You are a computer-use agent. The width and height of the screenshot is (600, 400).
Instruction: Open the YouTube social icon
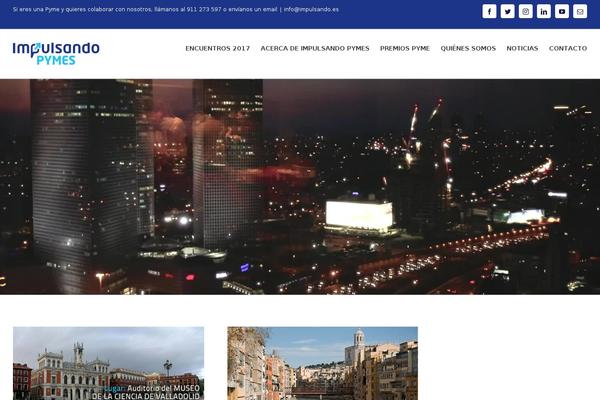pos(562,11)
